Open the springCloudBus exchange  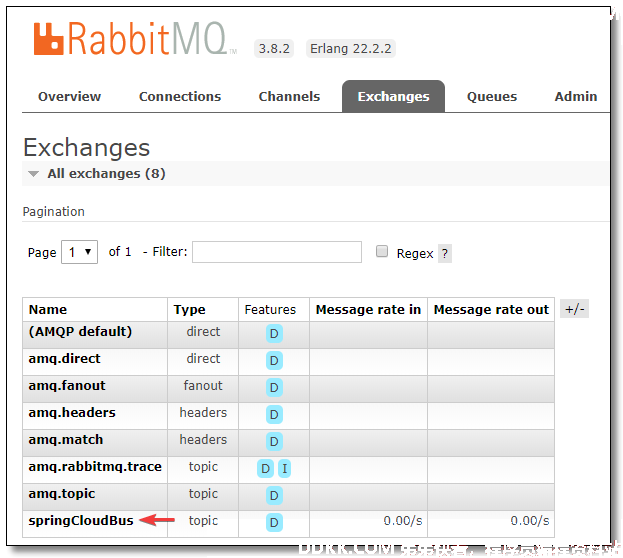(x=81, y=521)
